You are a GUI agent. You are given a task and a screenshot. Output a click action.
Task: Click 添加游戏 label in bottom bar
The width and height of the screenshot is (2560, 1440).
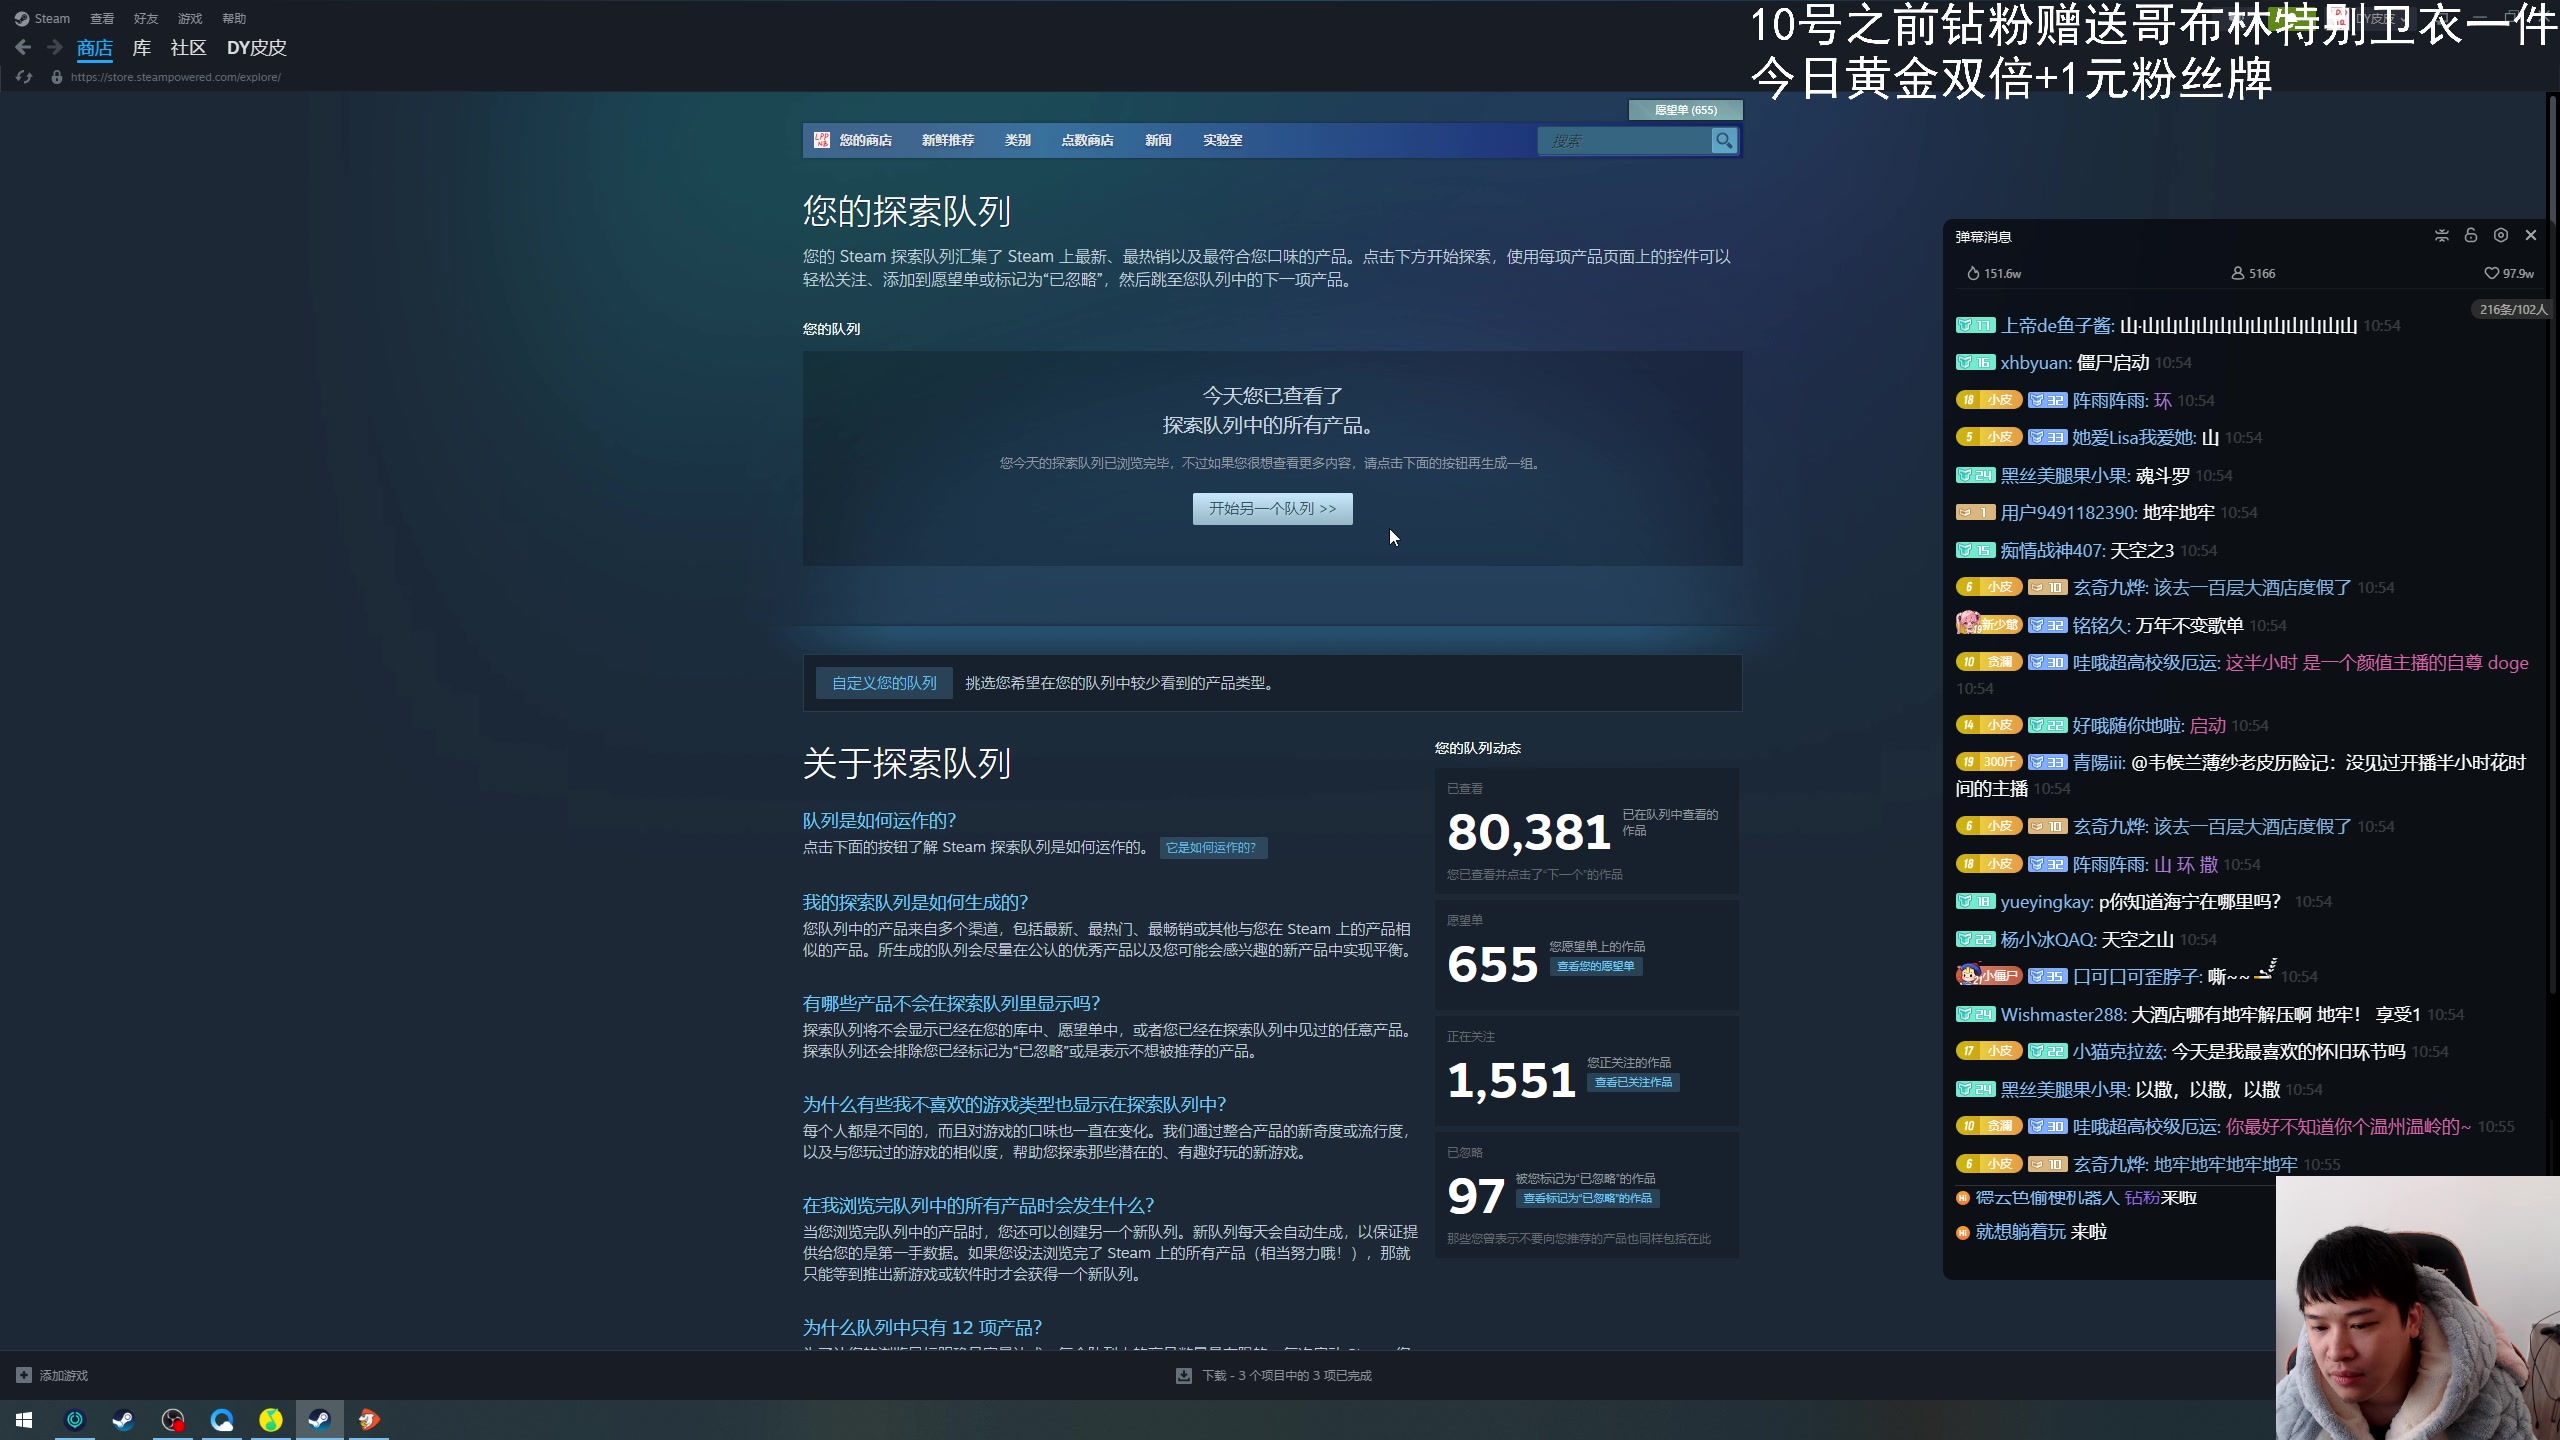pos(64,1375)
